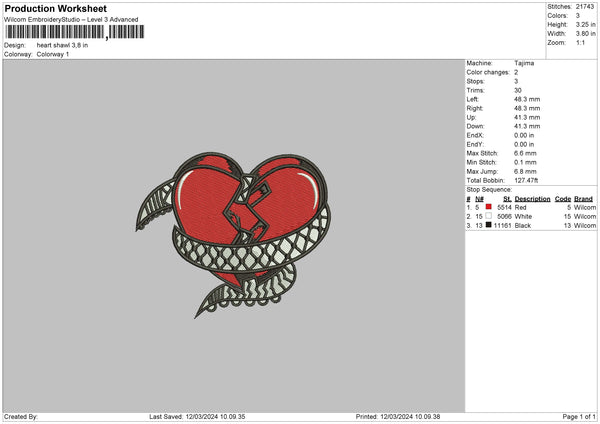Image resolution: width=600 pixels, height=424 pixels.
Task: Click the black color swatch in stop sequence
Action: (488, 225)
